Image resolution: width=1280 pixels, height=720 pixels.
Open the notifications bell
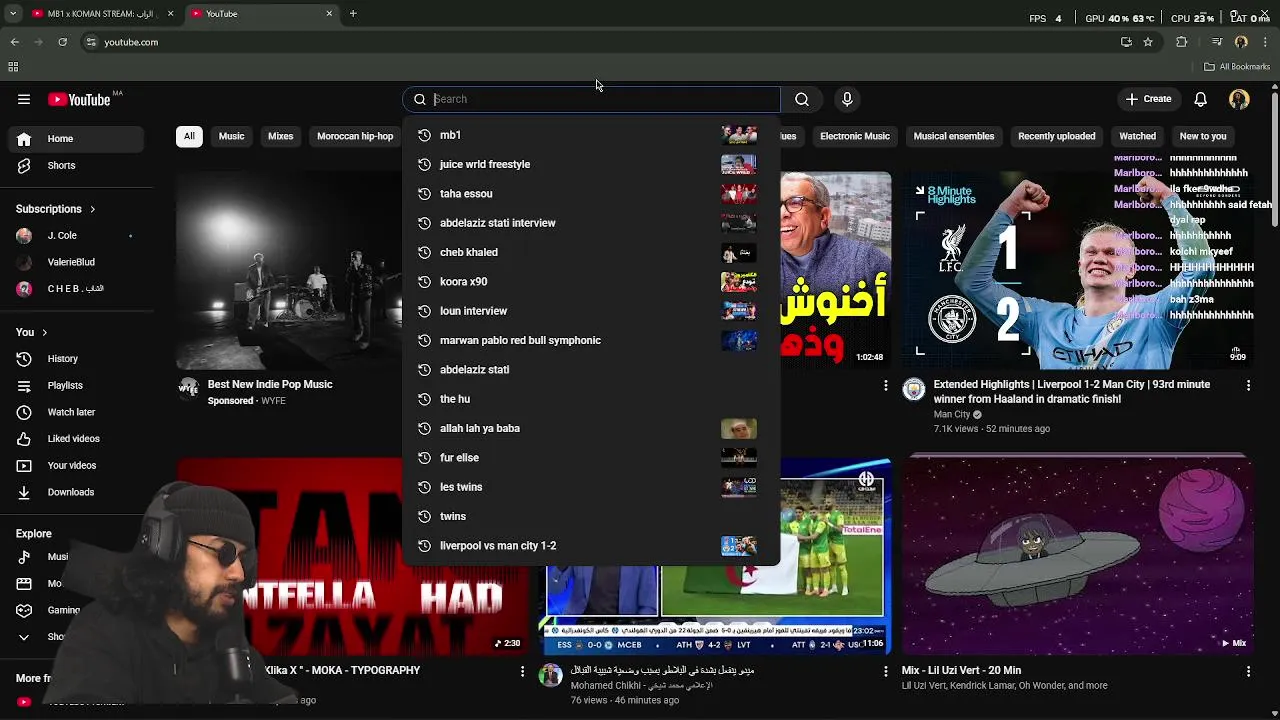pos(1200,99)
